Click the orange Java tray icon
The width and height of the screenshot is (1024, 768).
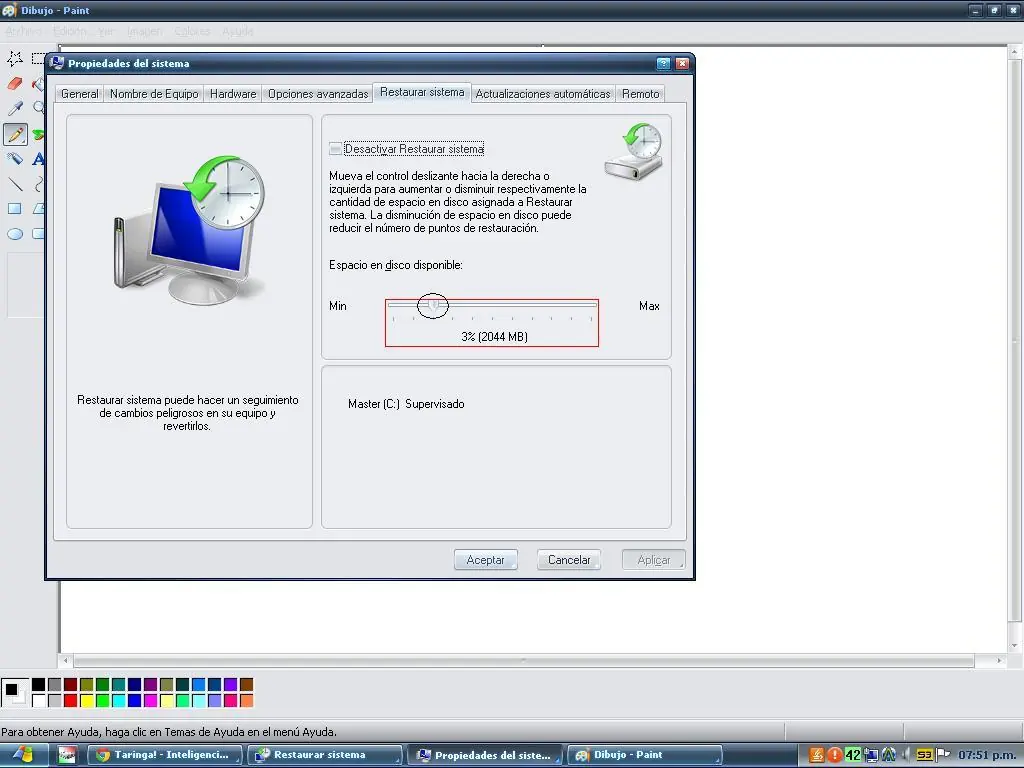(816, 755)
